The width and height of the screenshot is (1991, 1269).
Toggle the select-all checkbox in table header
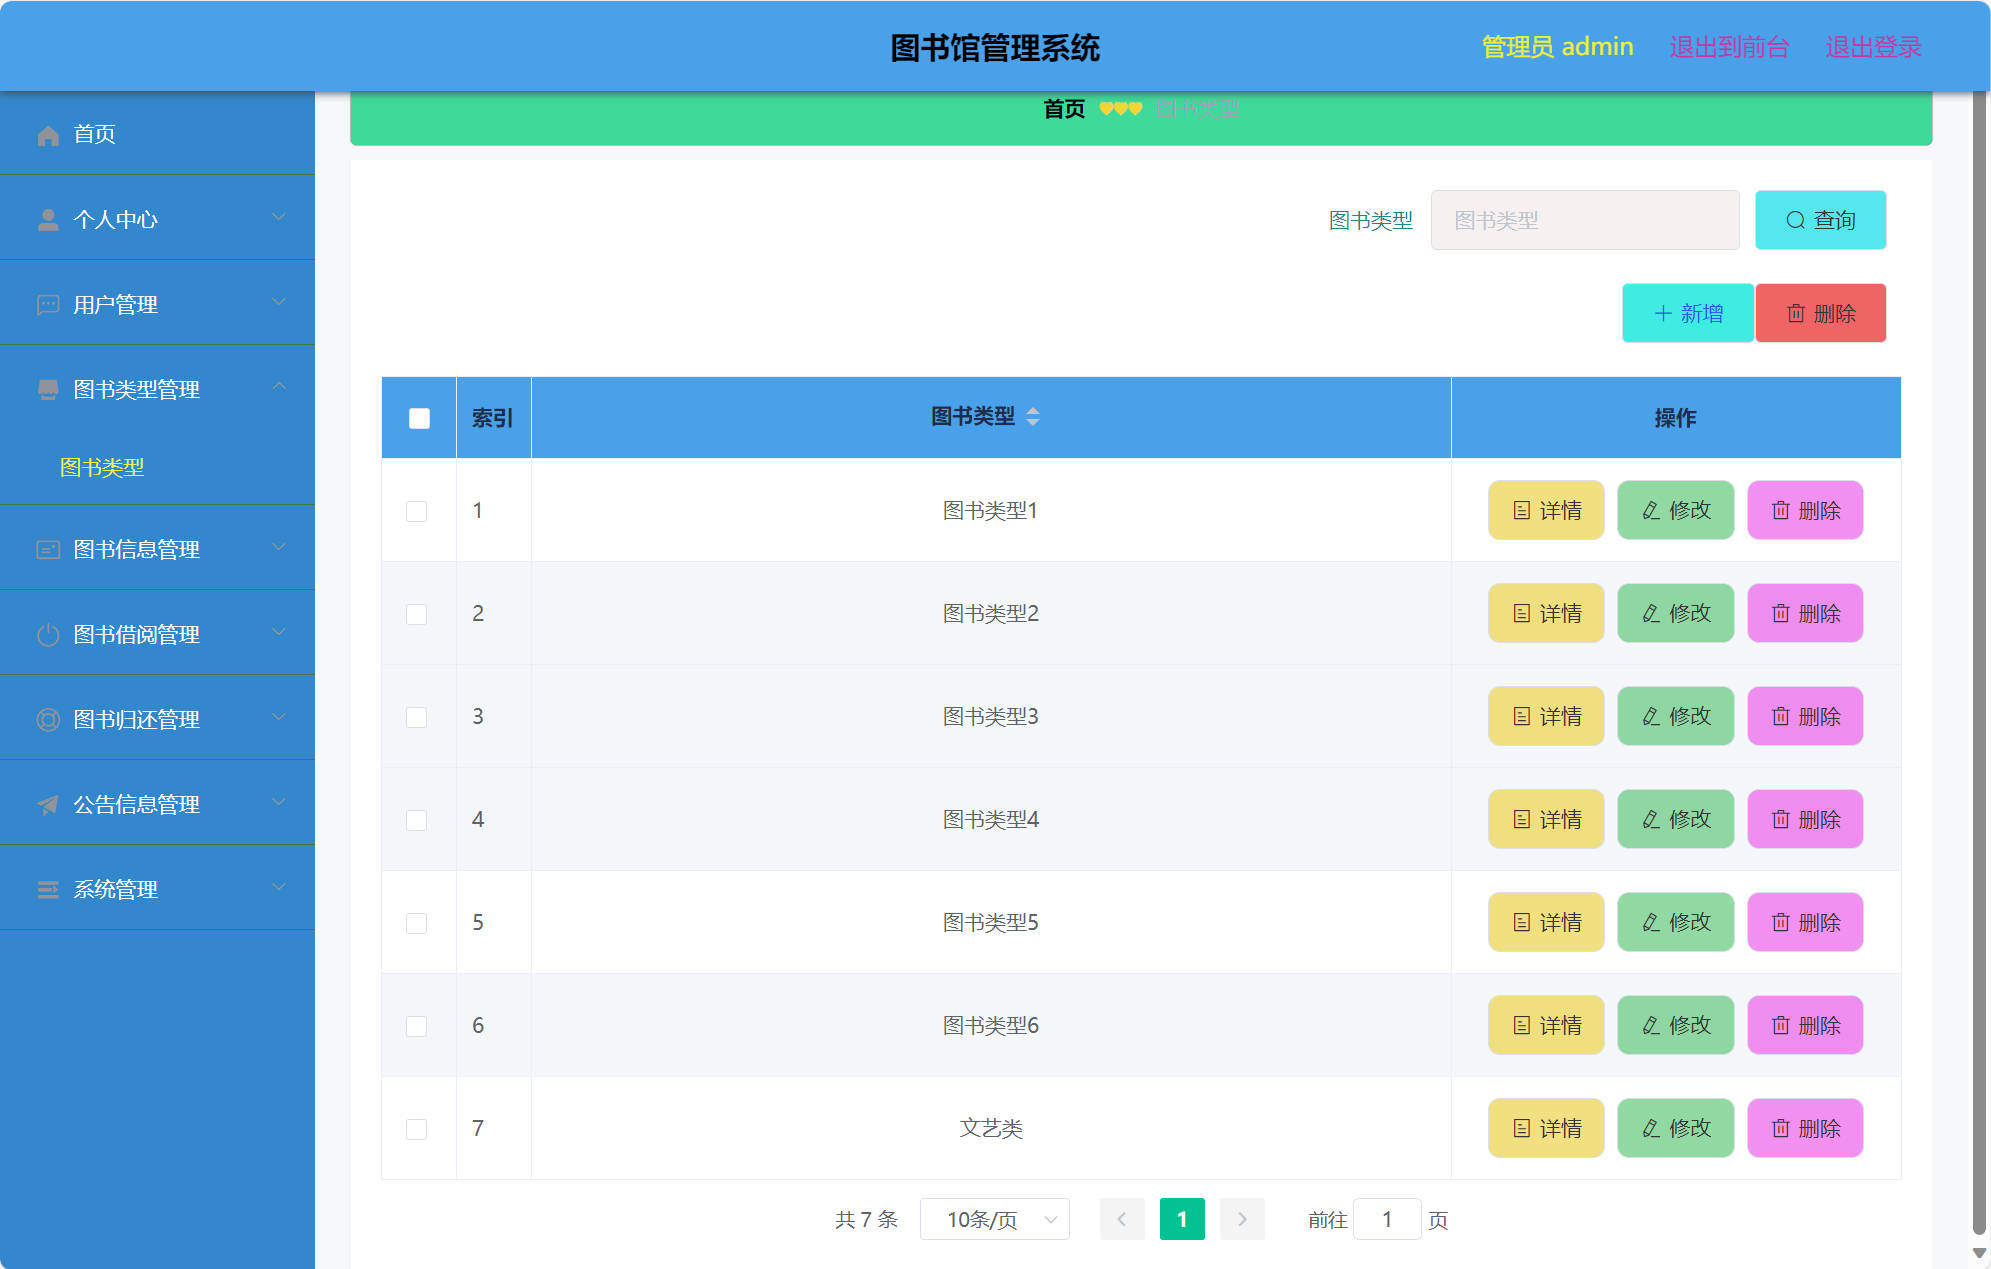(x=418, y=417)
